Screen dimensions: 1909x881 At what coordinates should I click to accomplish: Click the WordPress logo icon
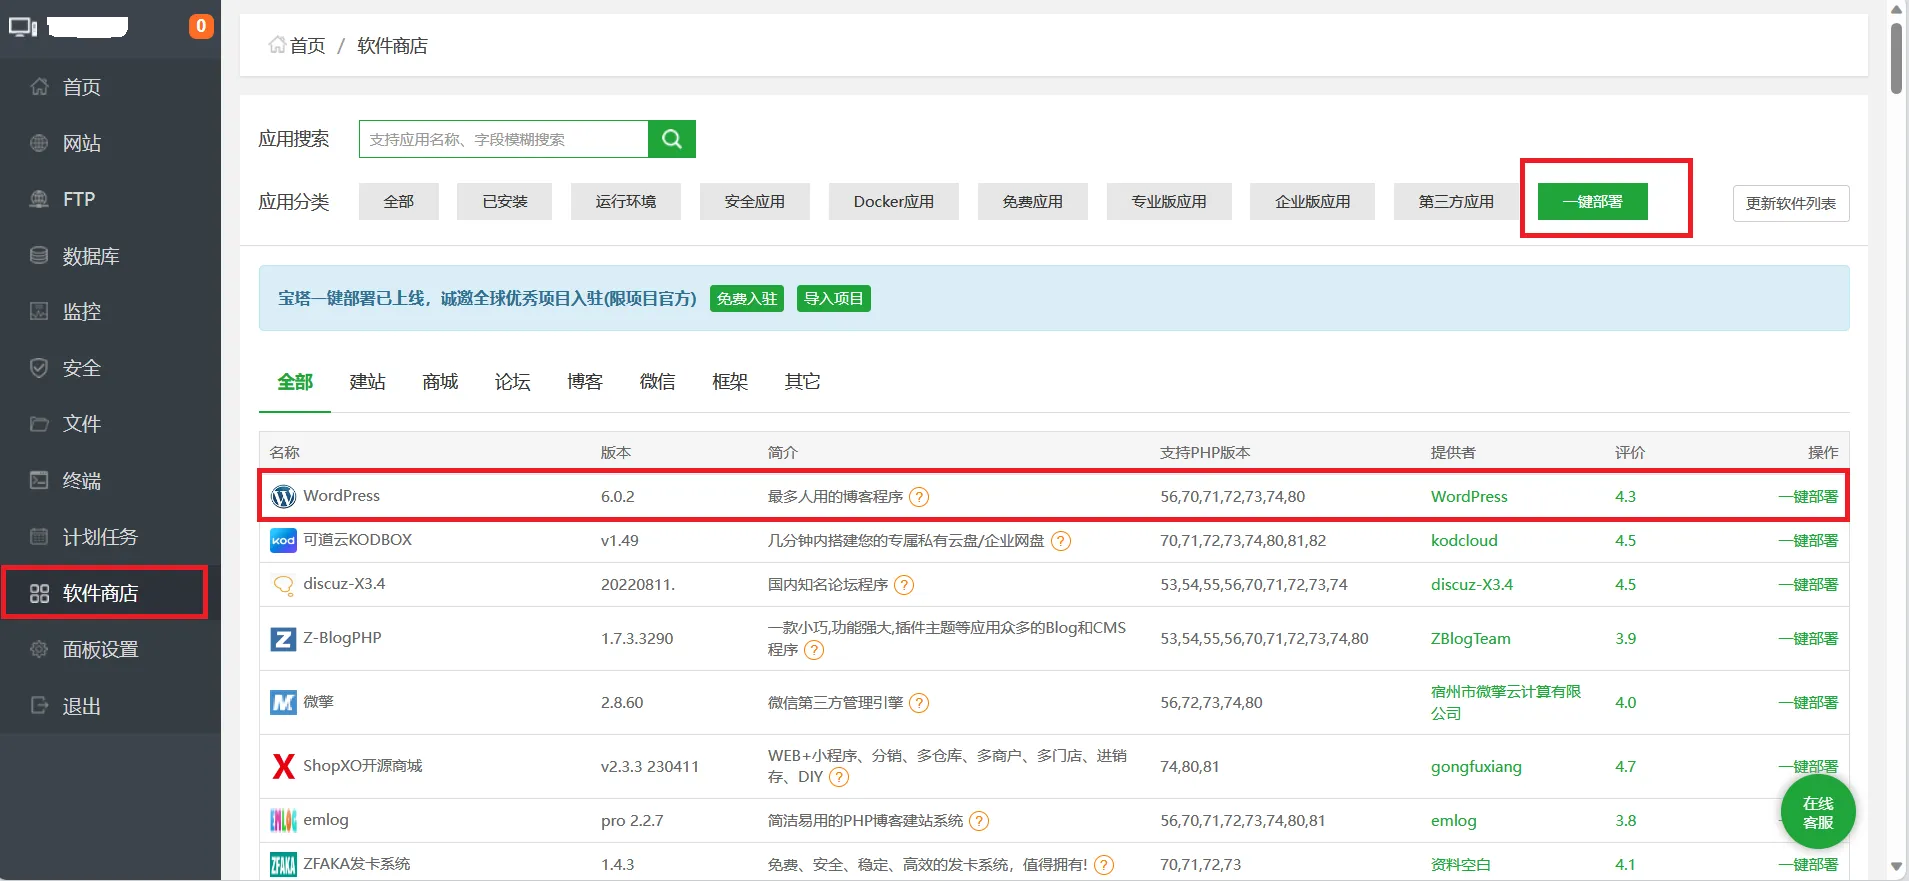283,496
